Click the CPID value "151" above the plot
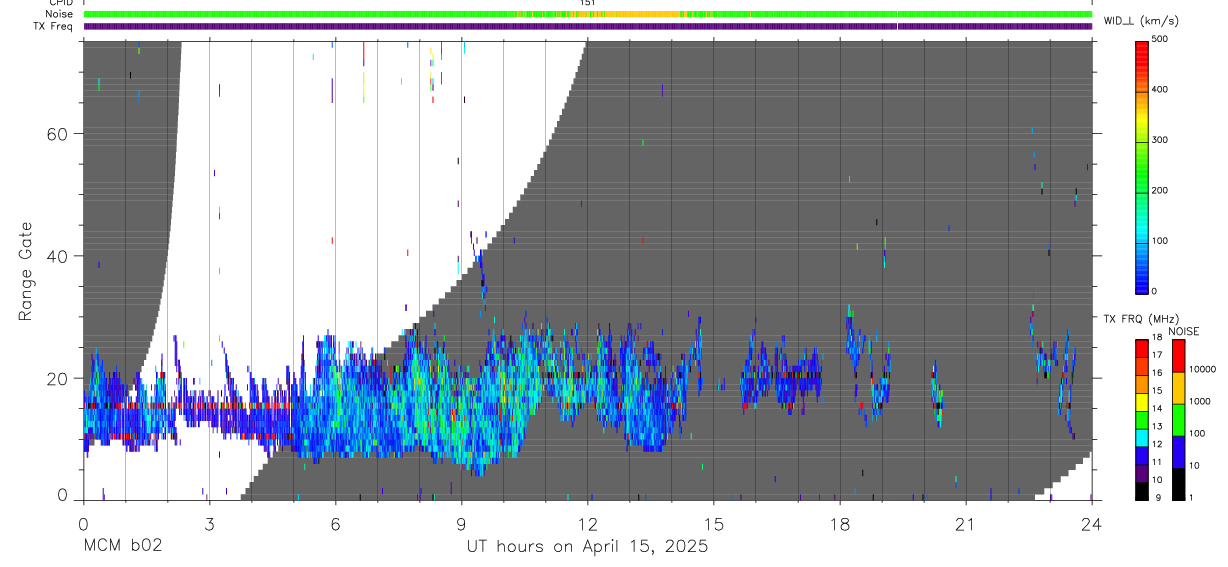The width and height of the screenshot is (1228, 567). point(588,3)
